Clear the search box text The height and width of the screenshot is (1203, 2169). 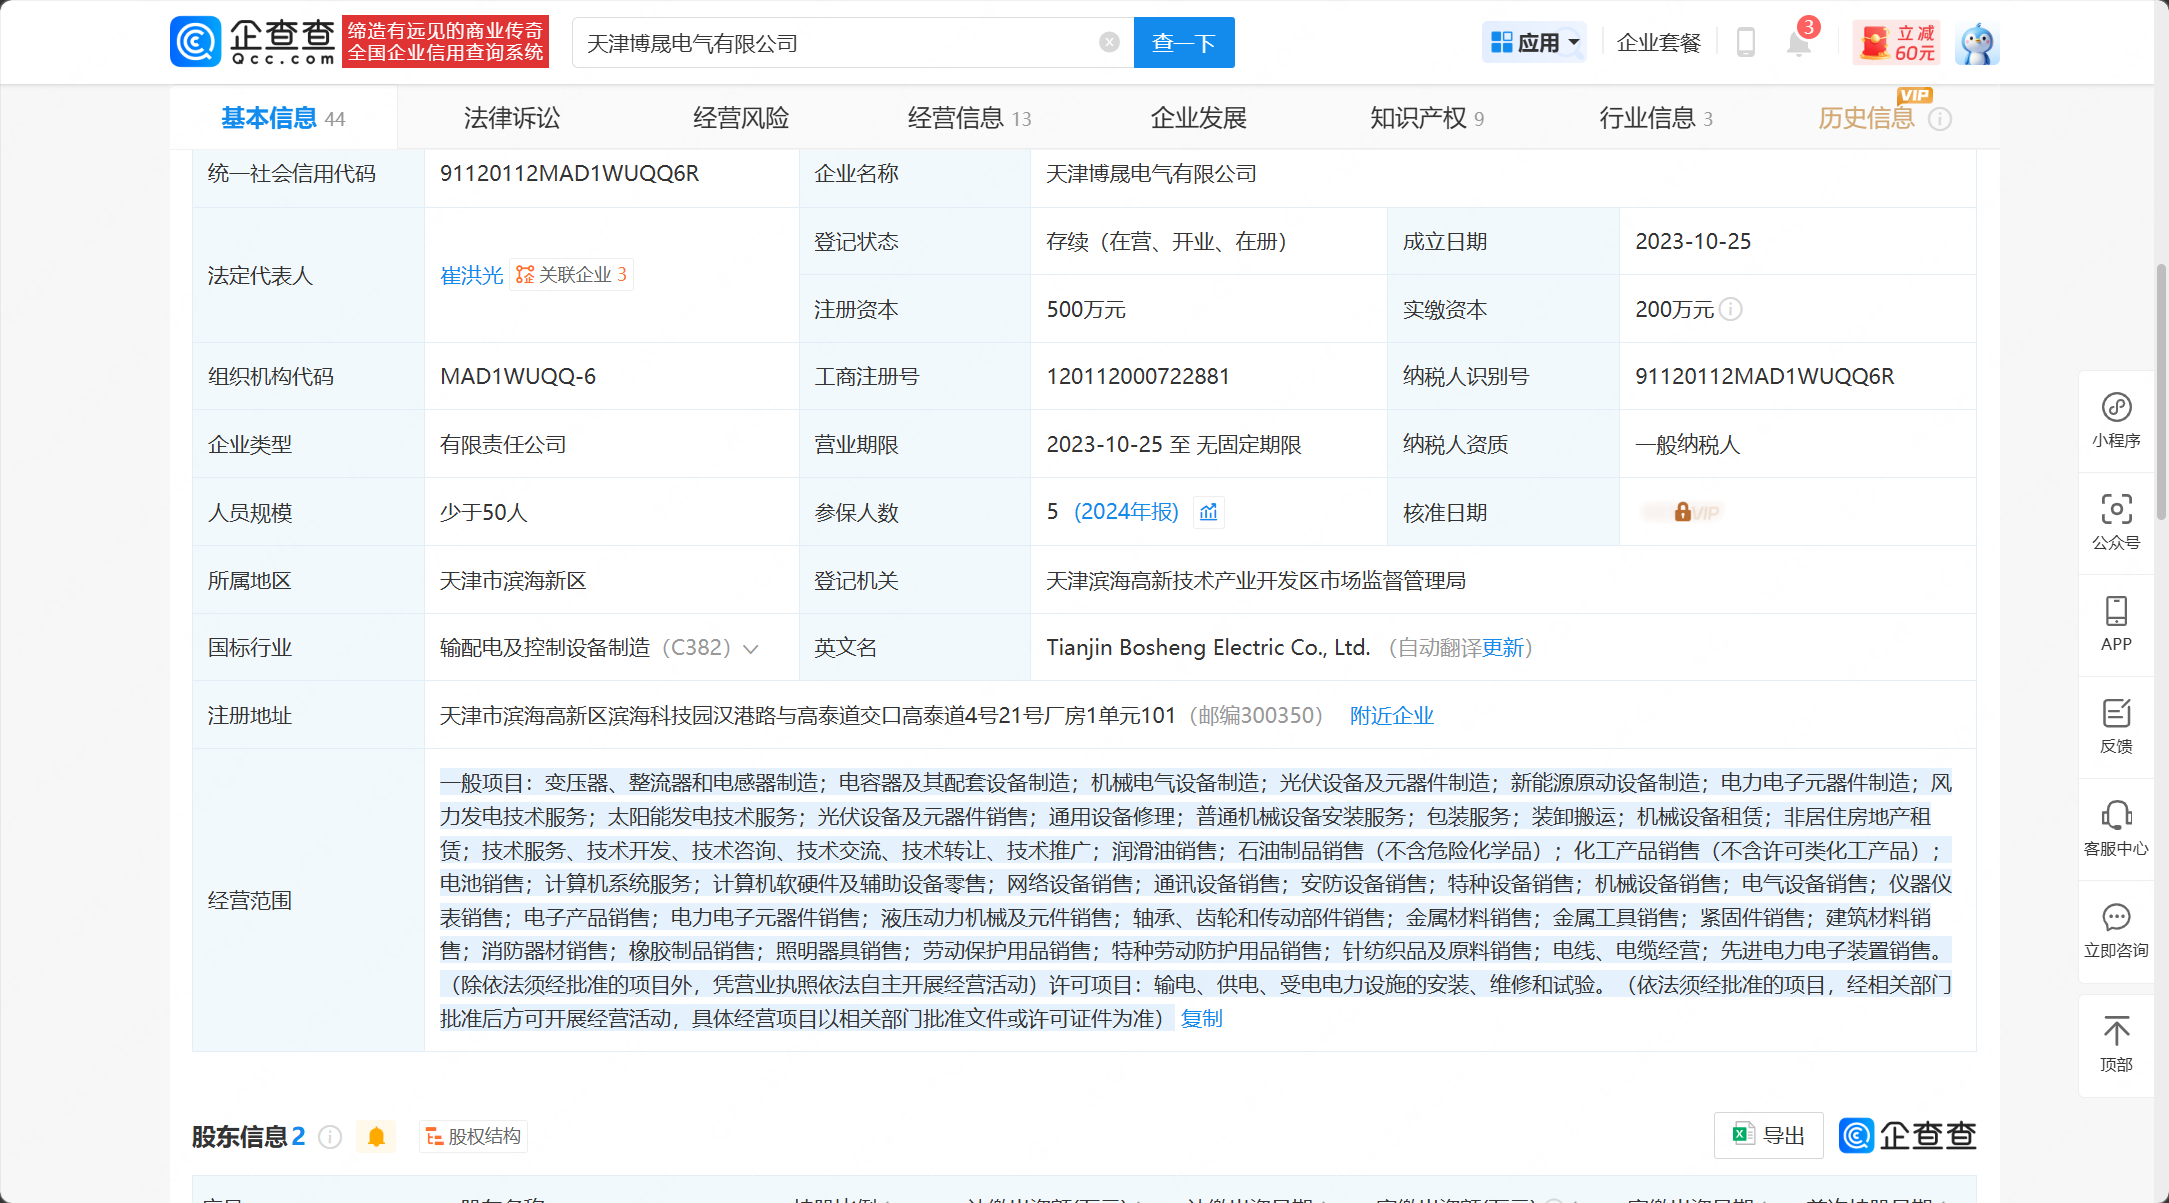tap(1109, 42)
